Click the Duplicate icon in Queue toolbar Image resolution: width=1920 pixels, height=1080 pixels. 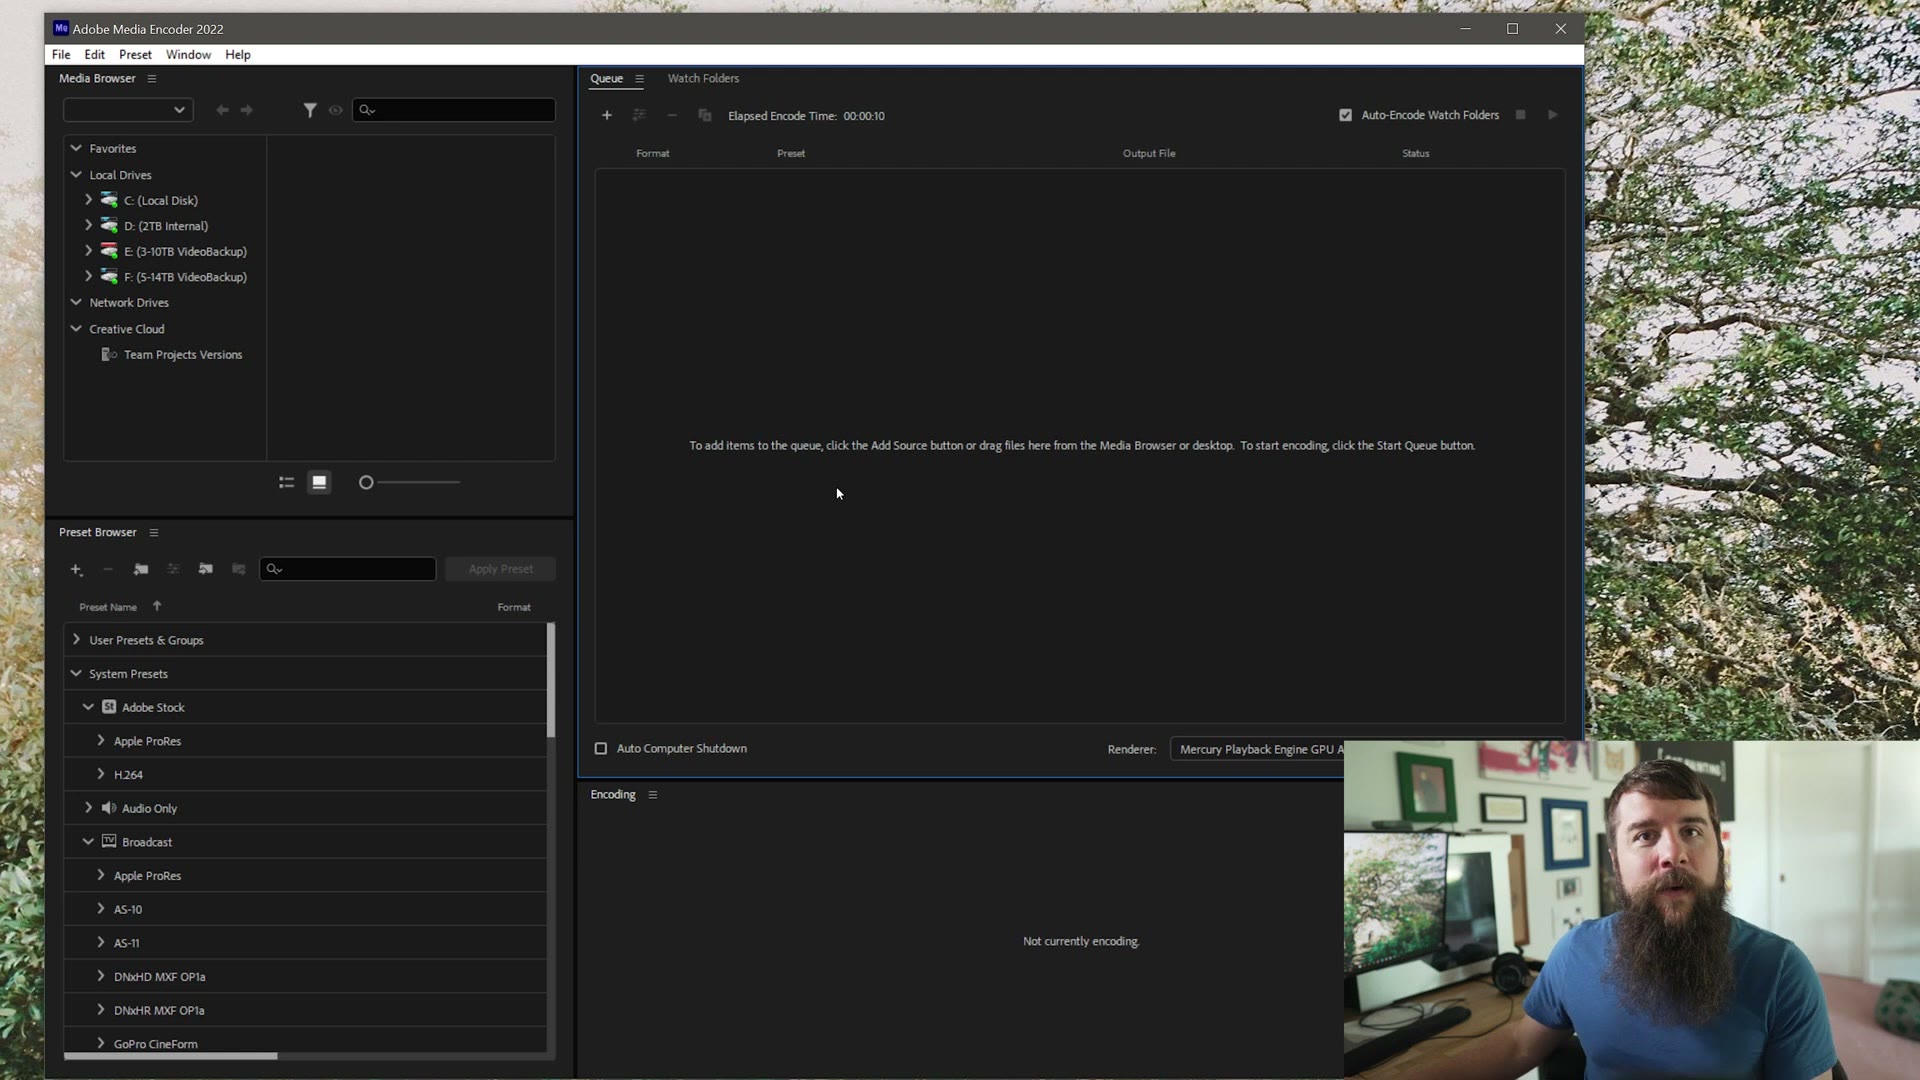pyautogui.click(x=704, y=115)
